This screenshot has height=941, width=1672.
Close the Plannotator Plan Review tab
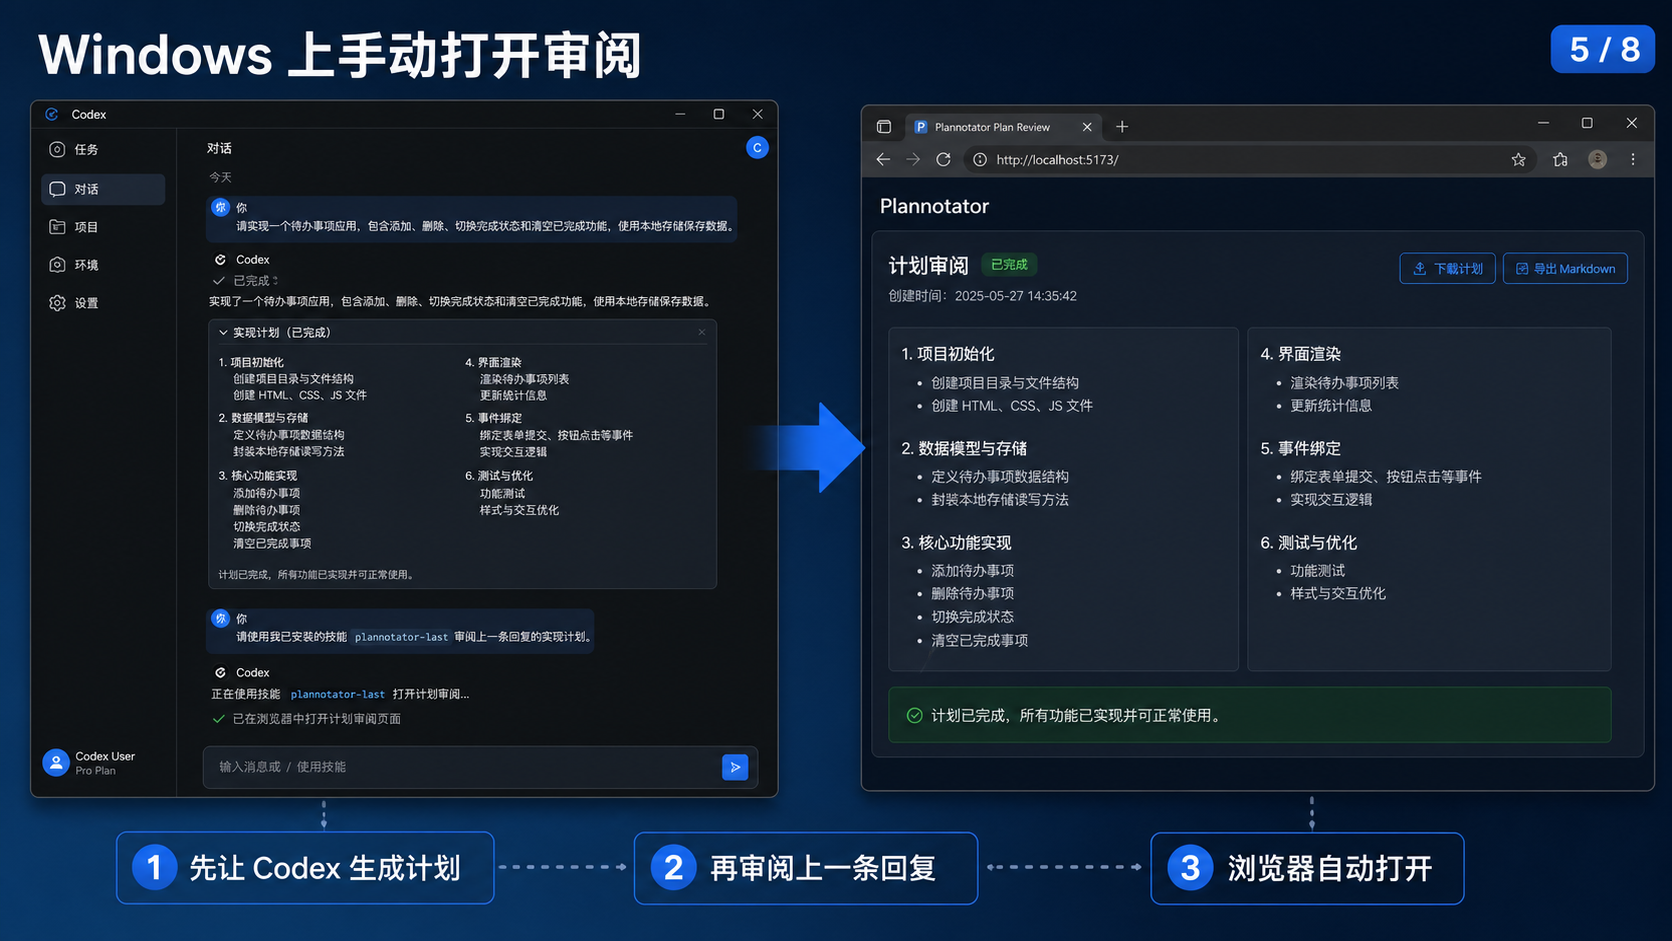(x=1087, y=127)
